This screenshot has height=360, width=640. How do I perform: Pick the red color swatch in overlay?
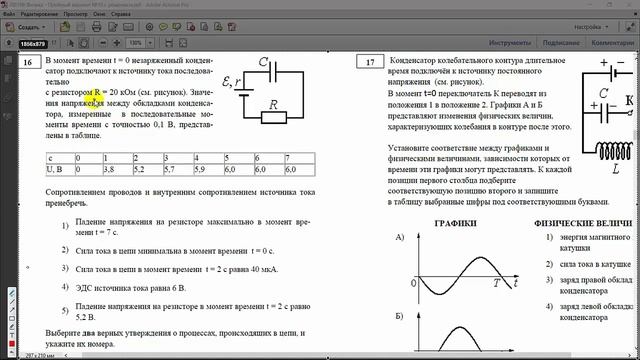point(12,344)
